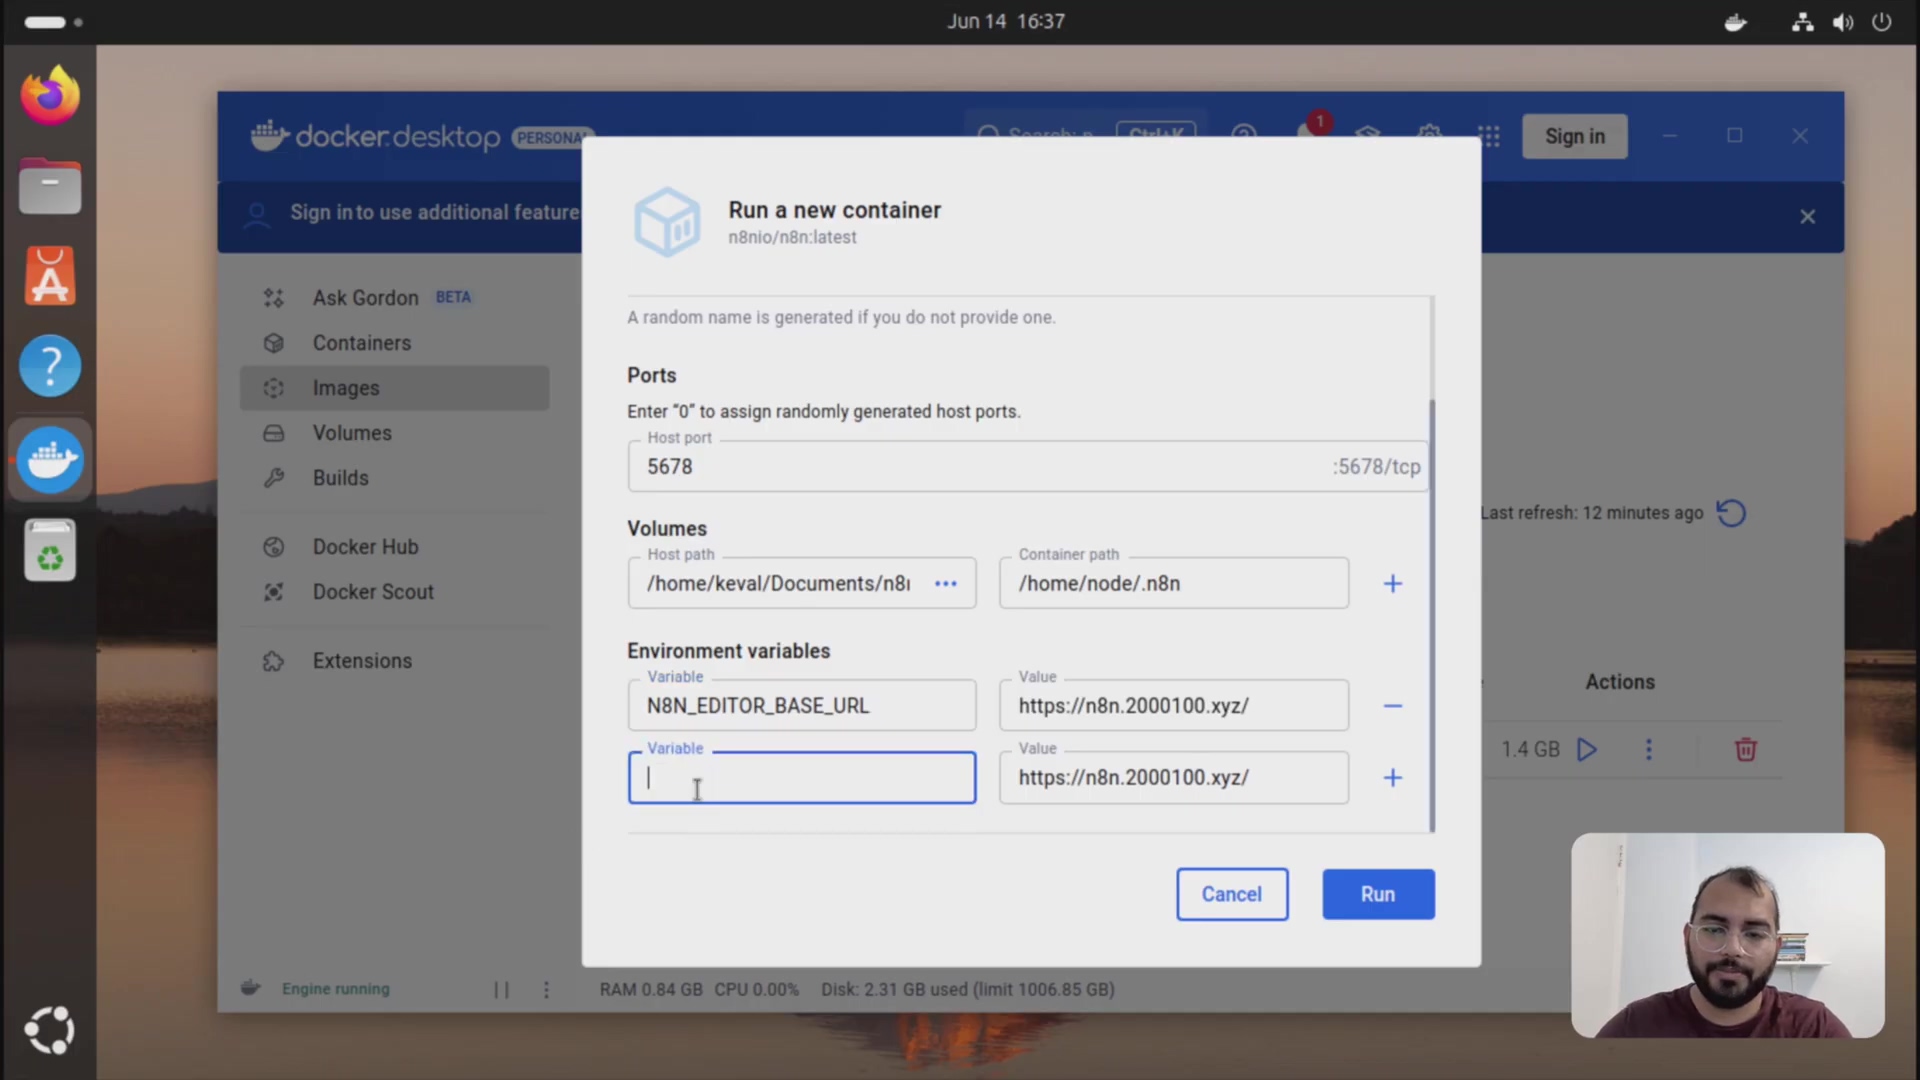Pause Docker engine icon
Image resolution: width=1920 pixels, height=1080 pixels.
pos(501,989)
